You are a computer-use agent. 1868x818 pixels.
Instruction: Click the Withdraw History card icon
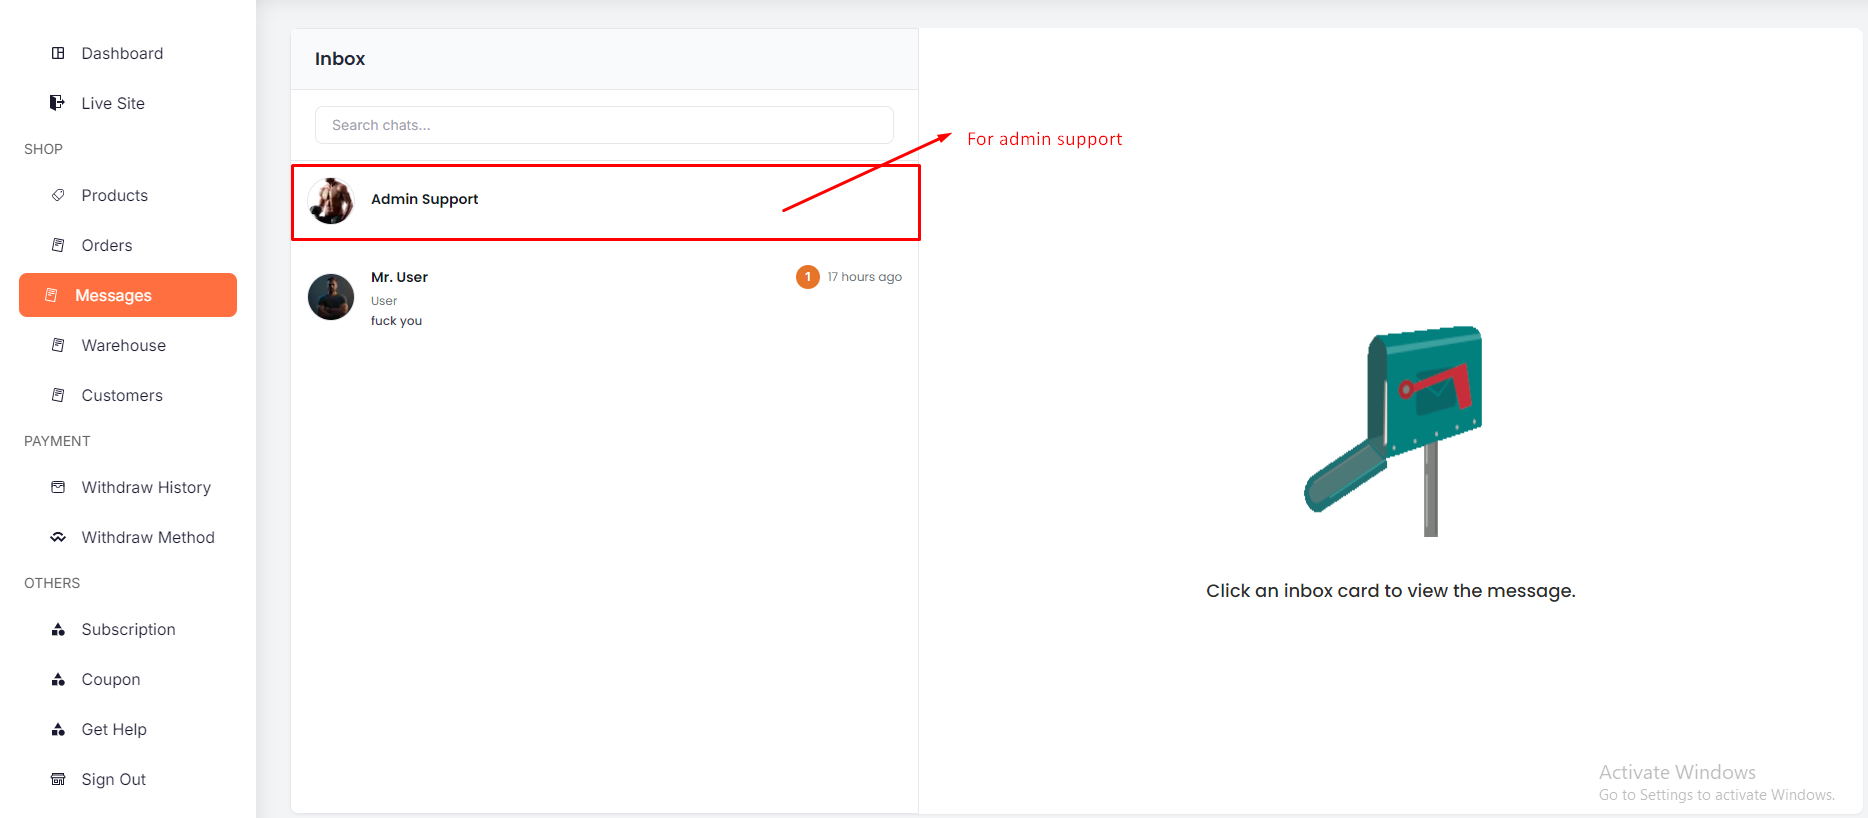point(58,487)
